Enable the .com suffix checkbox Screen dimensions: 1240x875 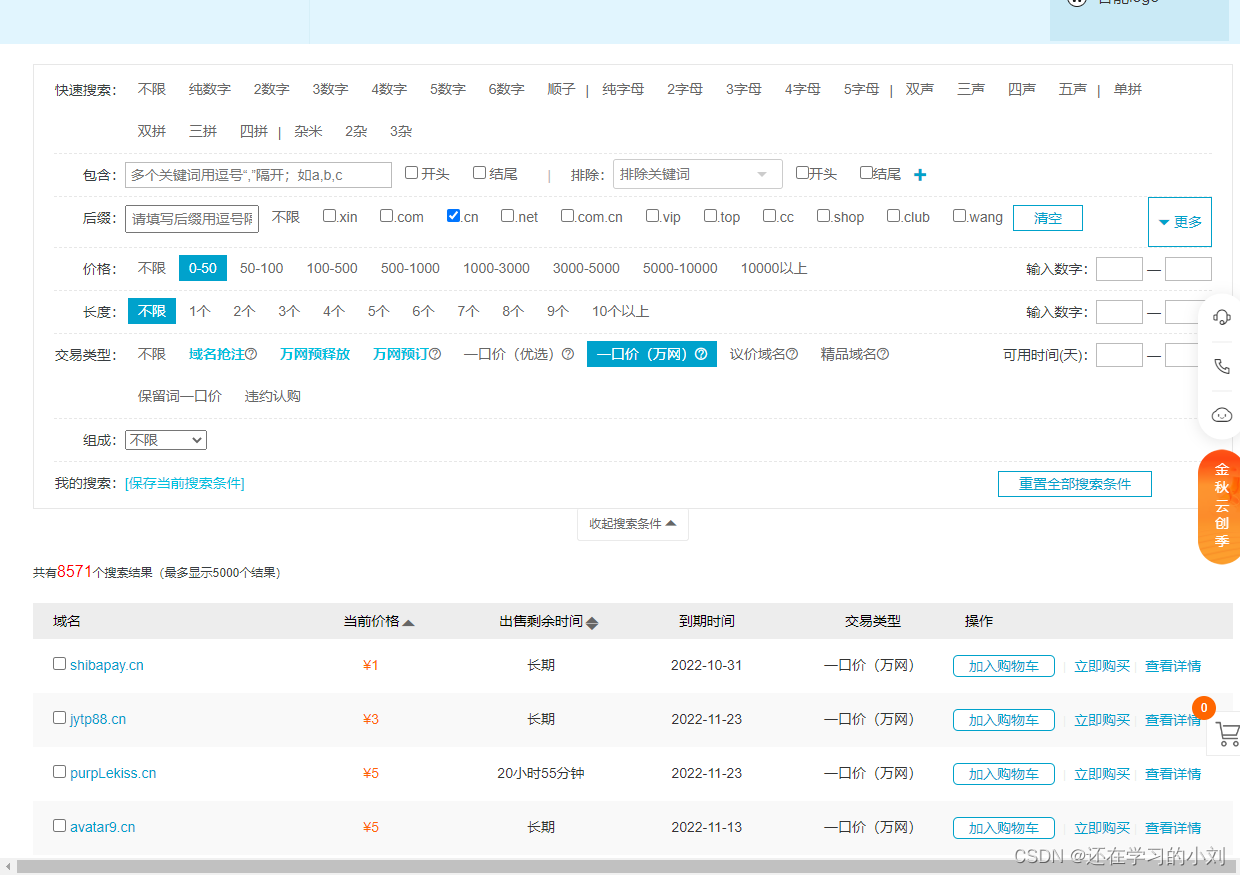(x=387, y=216)
